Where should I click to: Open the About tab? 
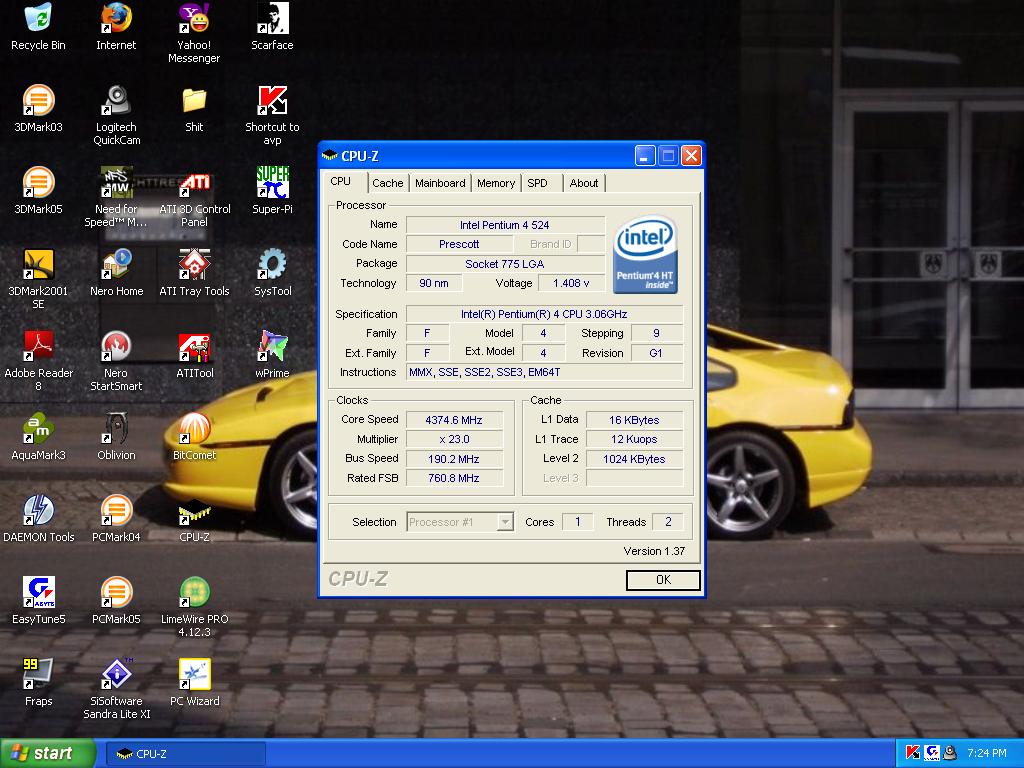[584, 184]
